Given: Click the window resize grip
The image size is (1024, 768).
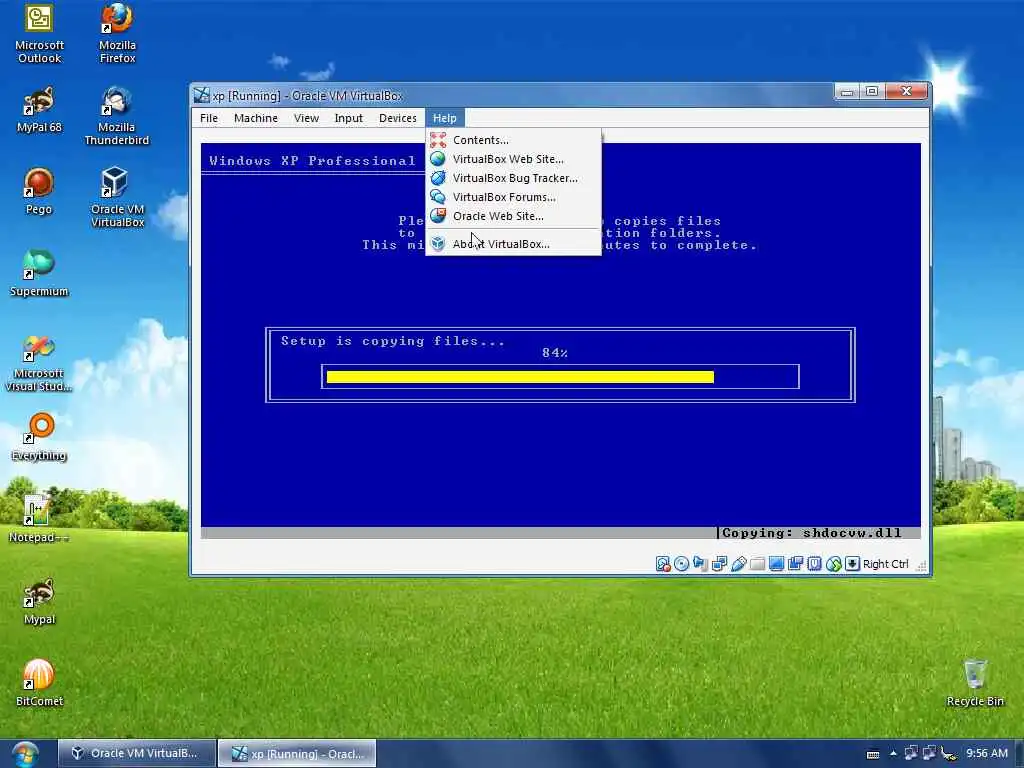Looking at the screenshot, I should tap(921, 566).
